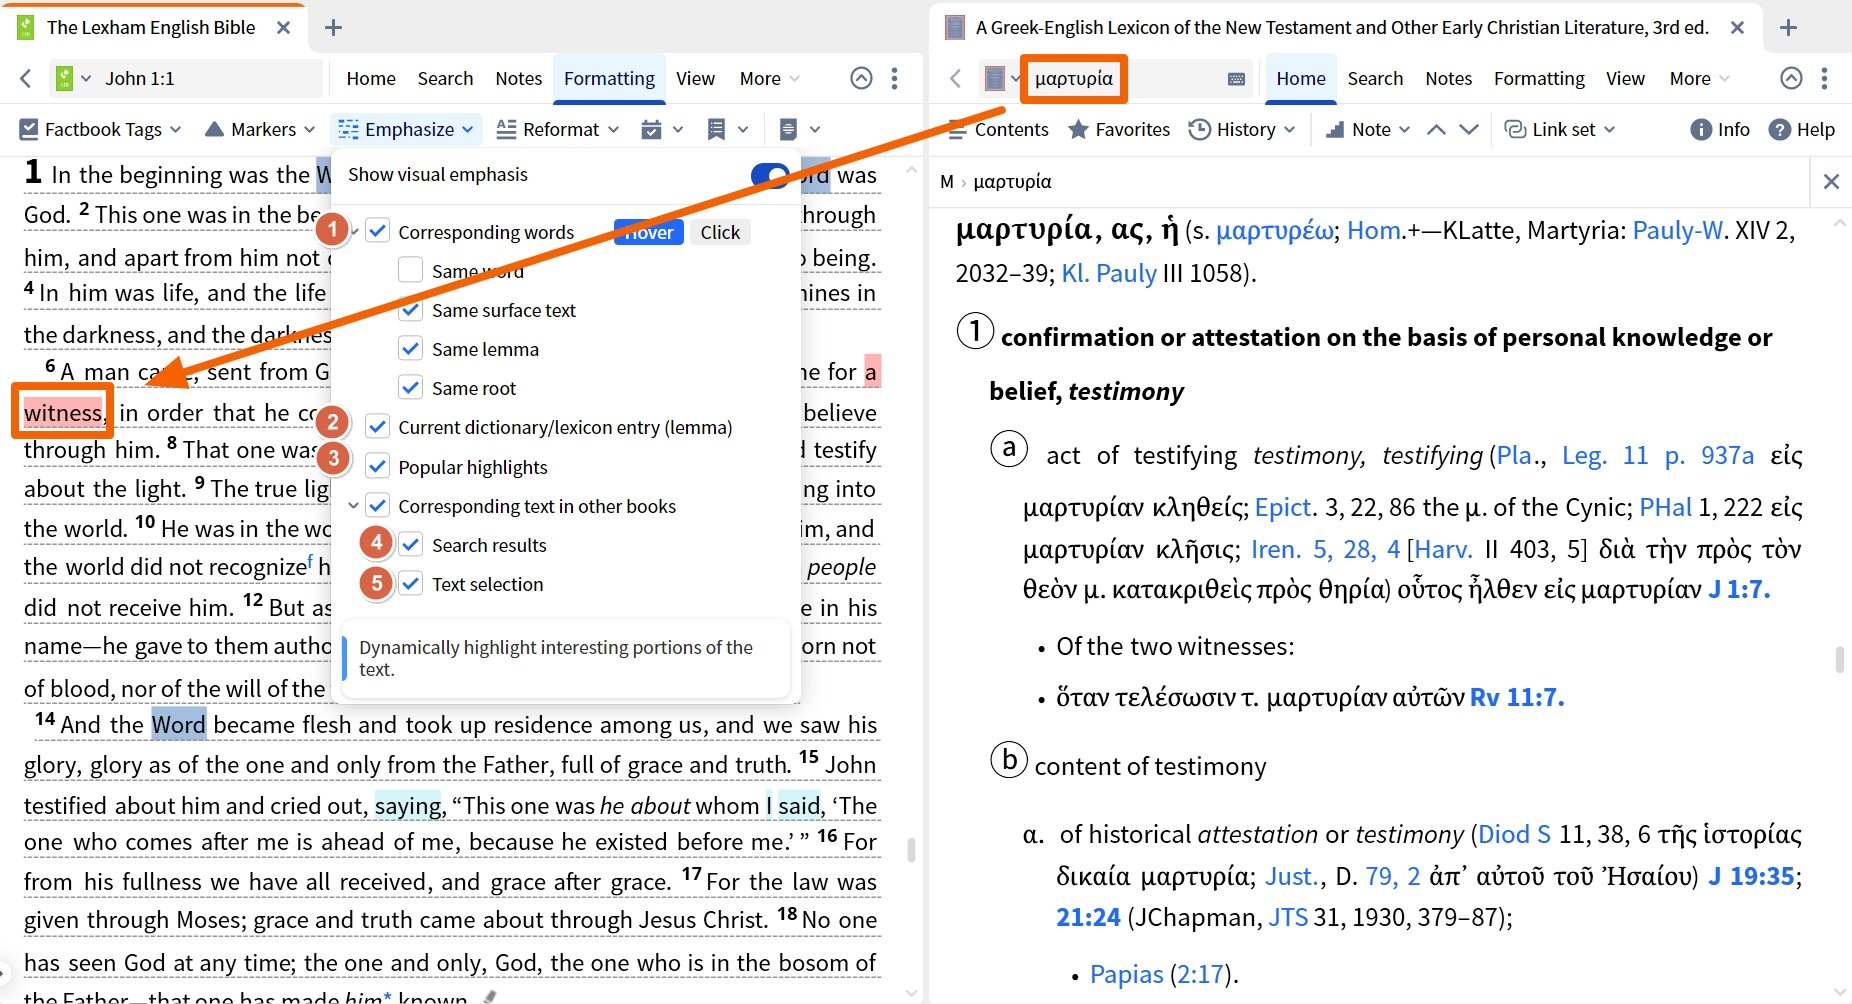Click the calendar reading plan icon

pyautogui.click(x=652, y=129)
